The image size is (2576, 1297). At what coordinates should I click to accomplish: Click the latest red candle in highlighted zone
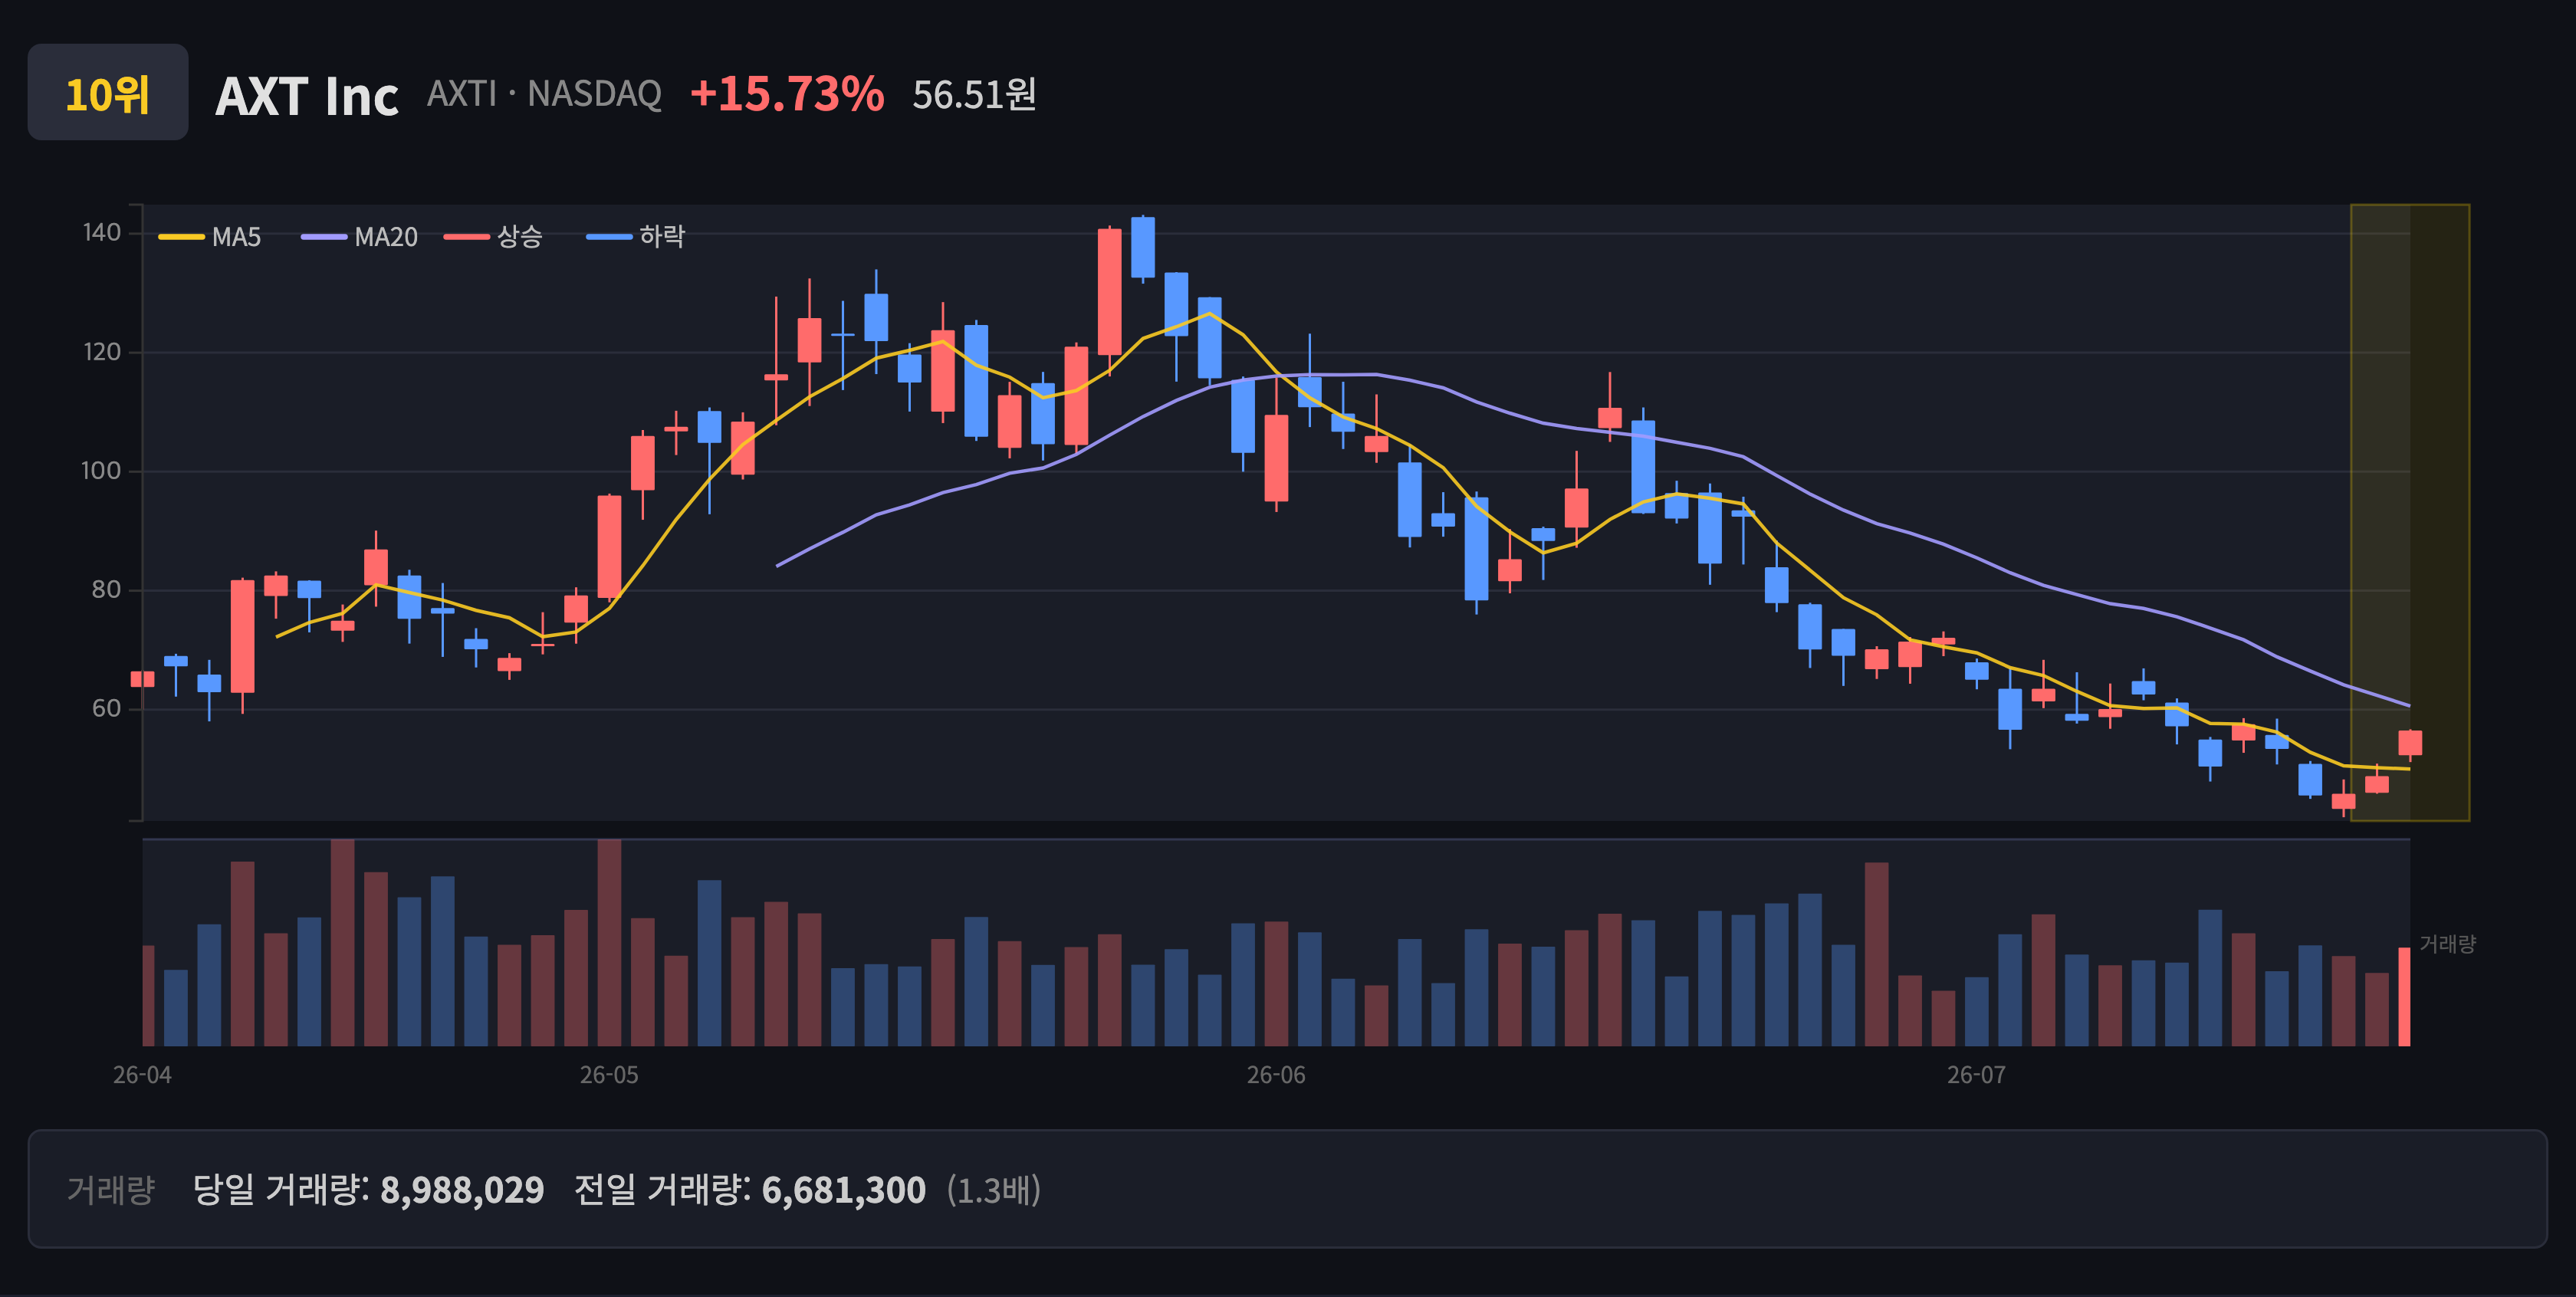coord(2410,743)
